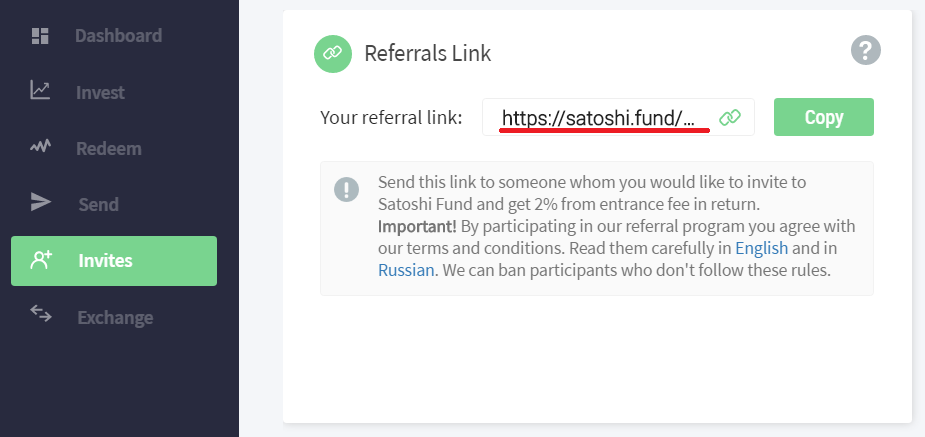Click the Invest chart icon

coord(40,91)
